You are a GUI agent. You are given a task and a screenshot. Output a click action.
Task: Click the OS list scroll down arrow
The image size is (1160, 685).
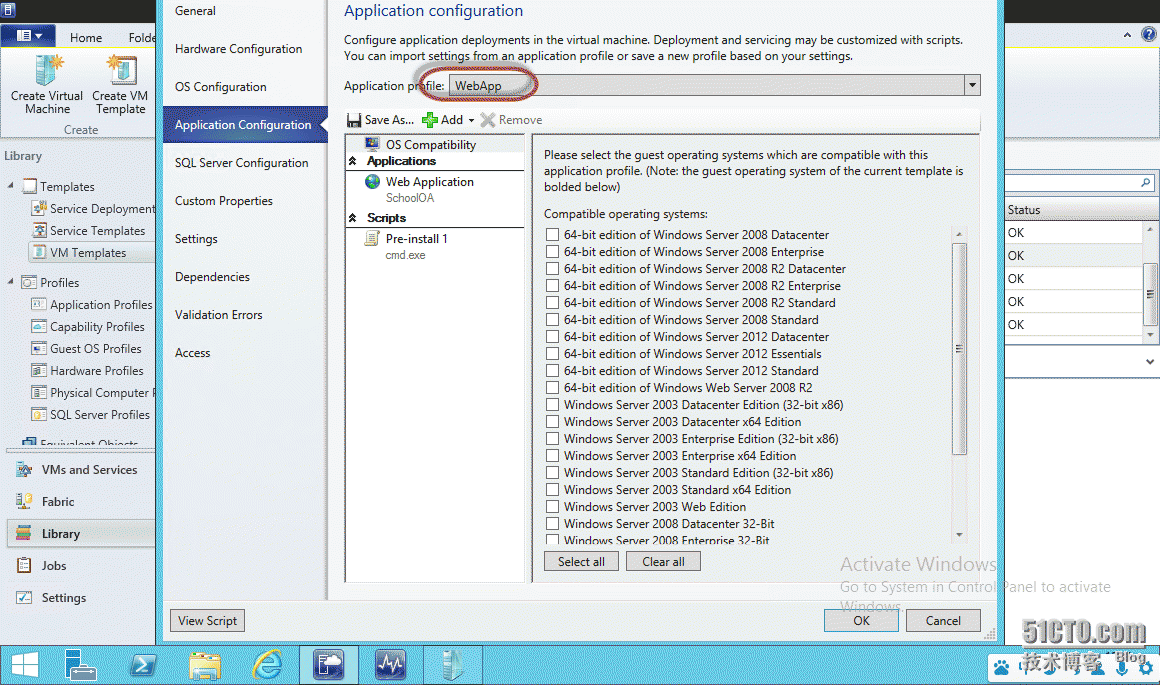point(959,535)
